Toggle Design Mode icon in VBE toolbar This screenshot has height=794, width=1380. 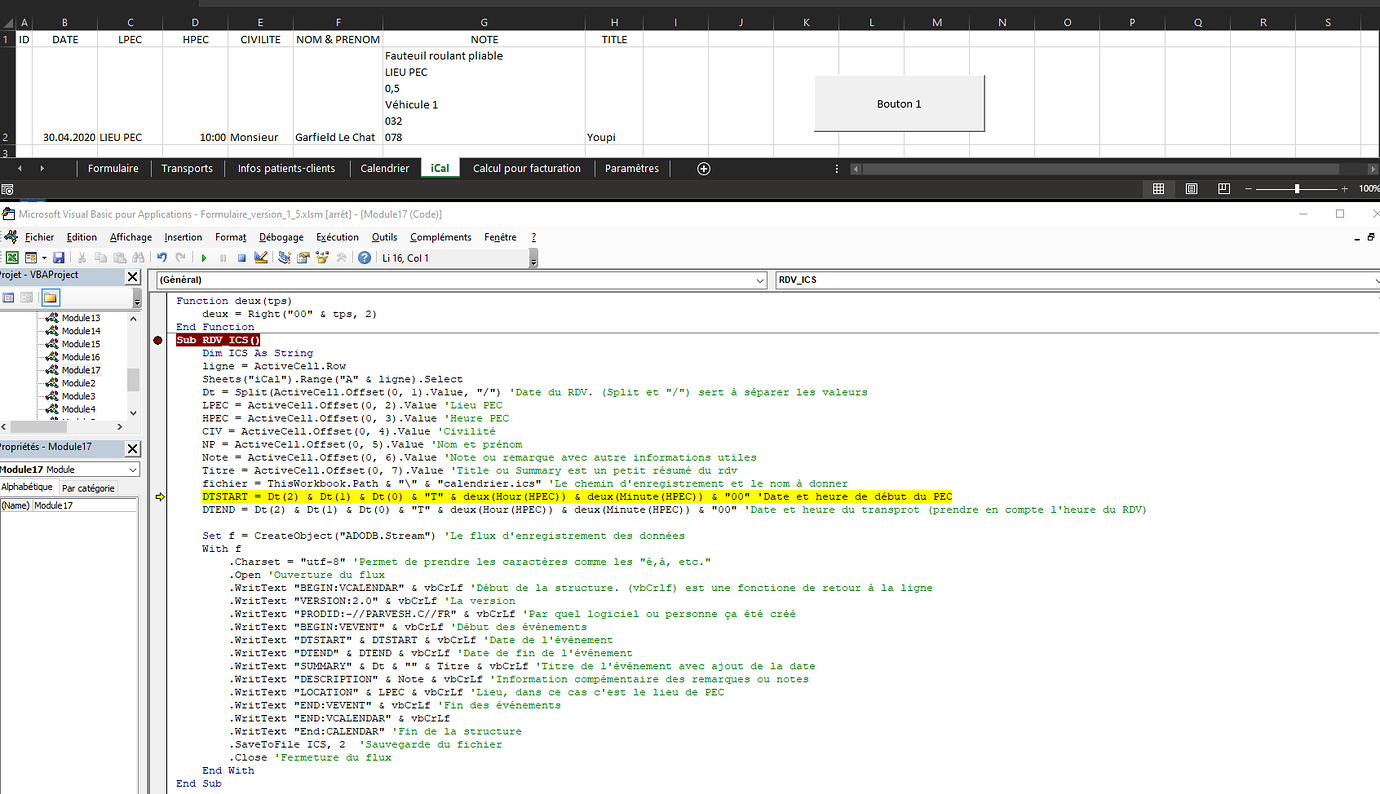(x=261, y=258)
